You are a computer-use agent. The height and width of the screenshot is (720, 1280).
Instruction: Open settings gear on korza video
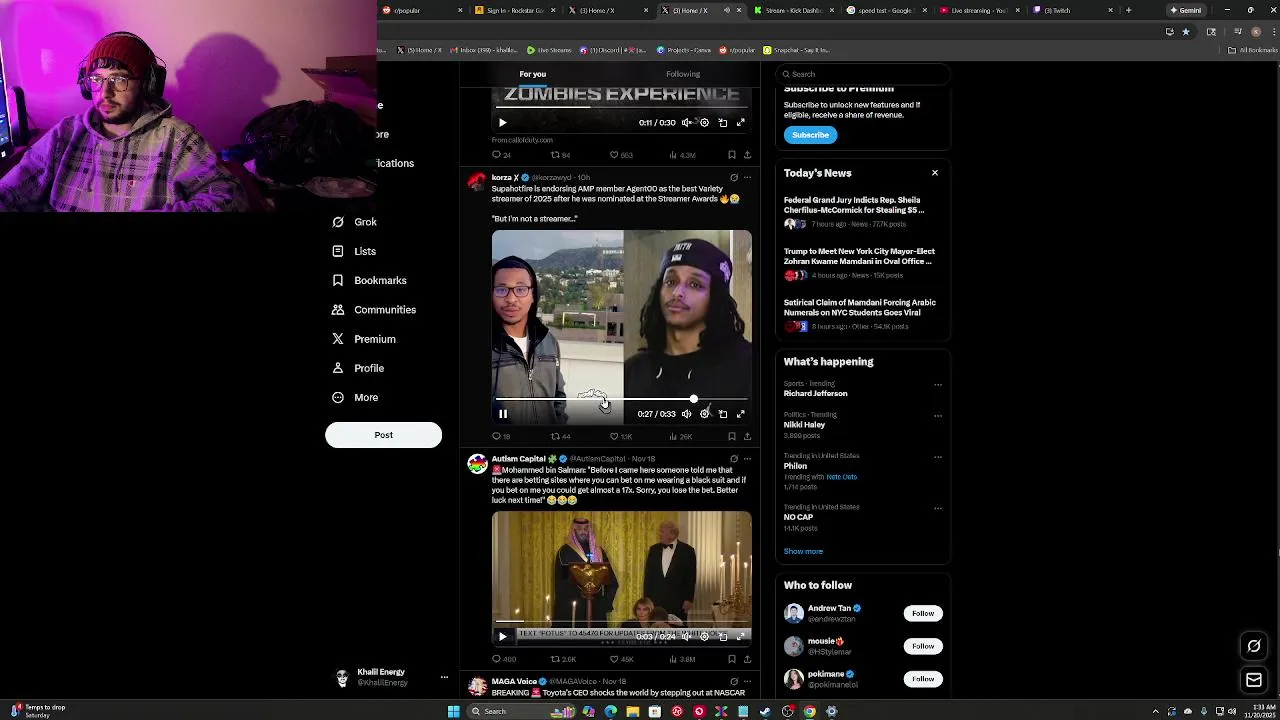(704, 414)
